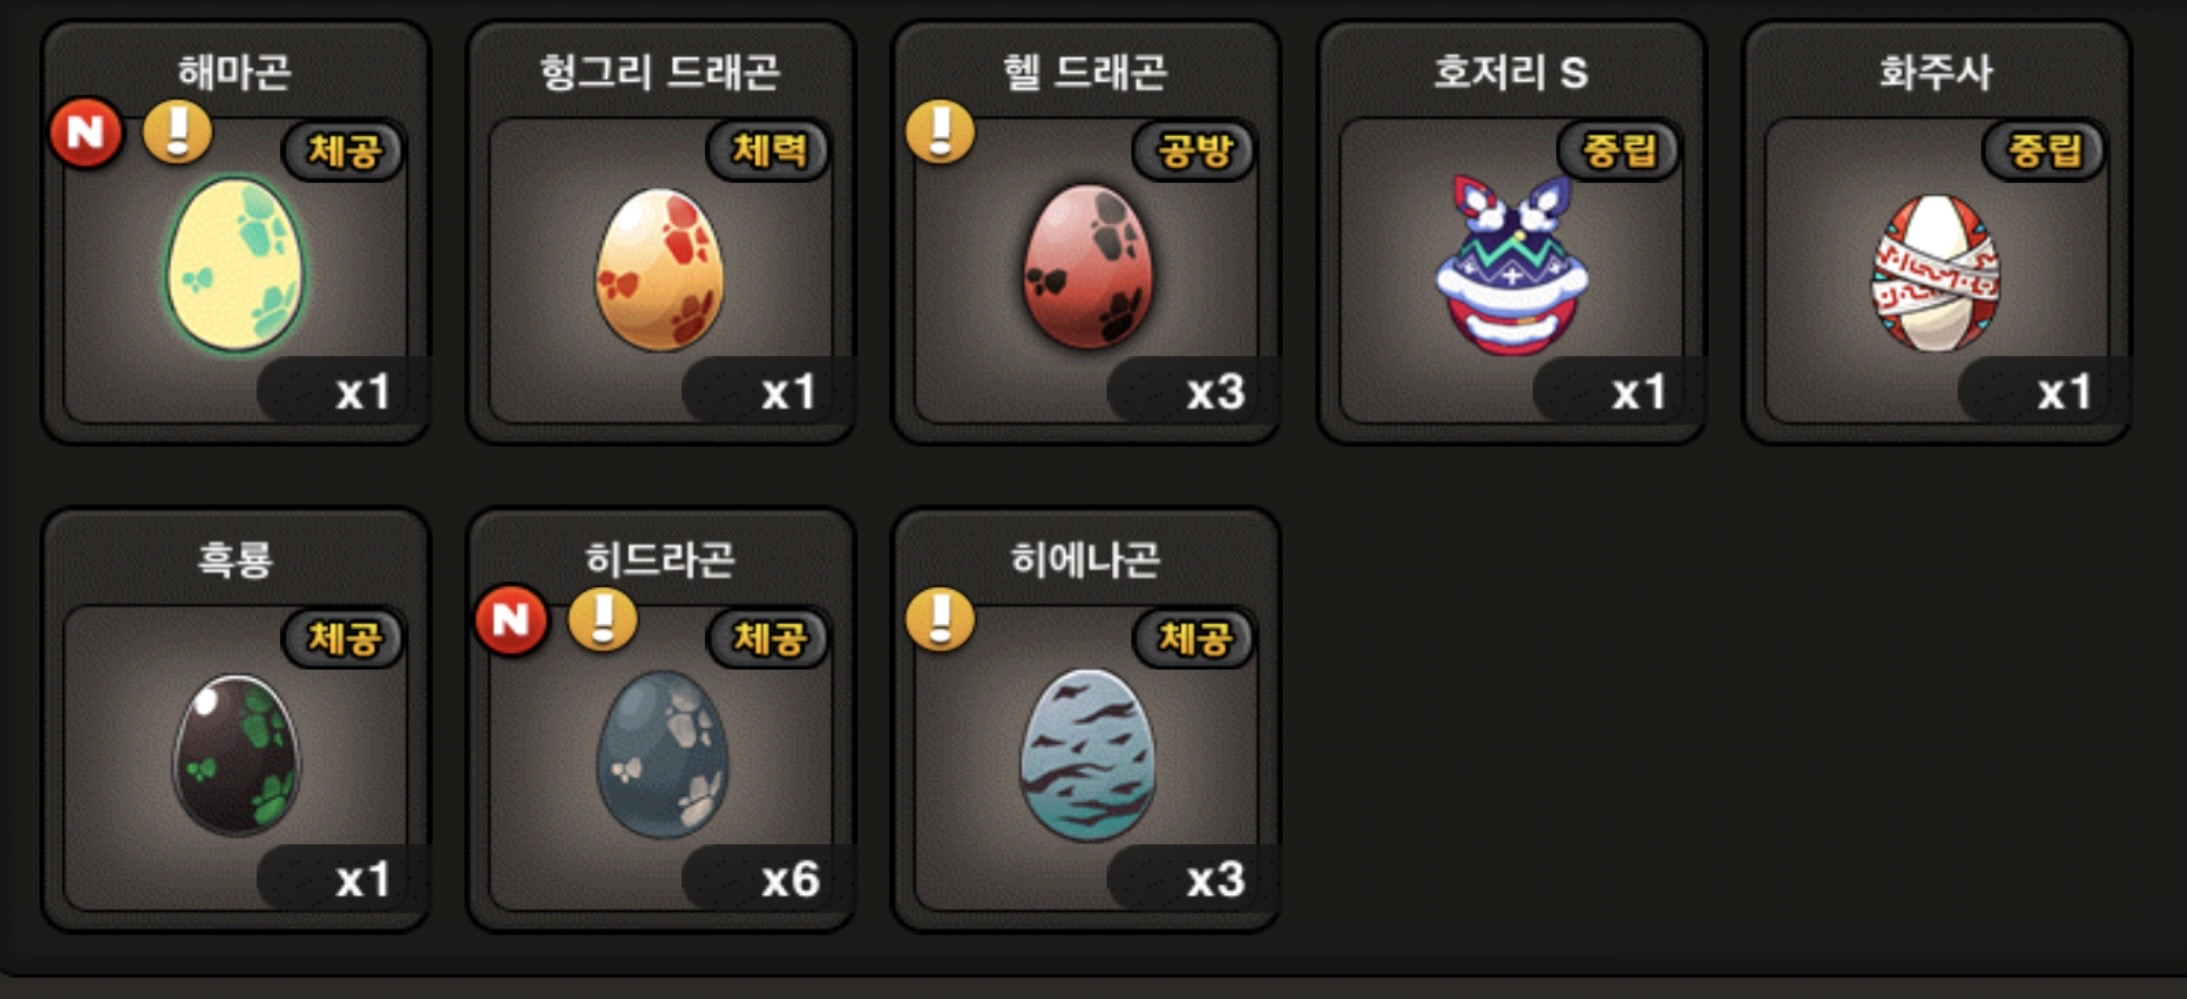Click the red N badge on 해마곤

coord(86,132)
